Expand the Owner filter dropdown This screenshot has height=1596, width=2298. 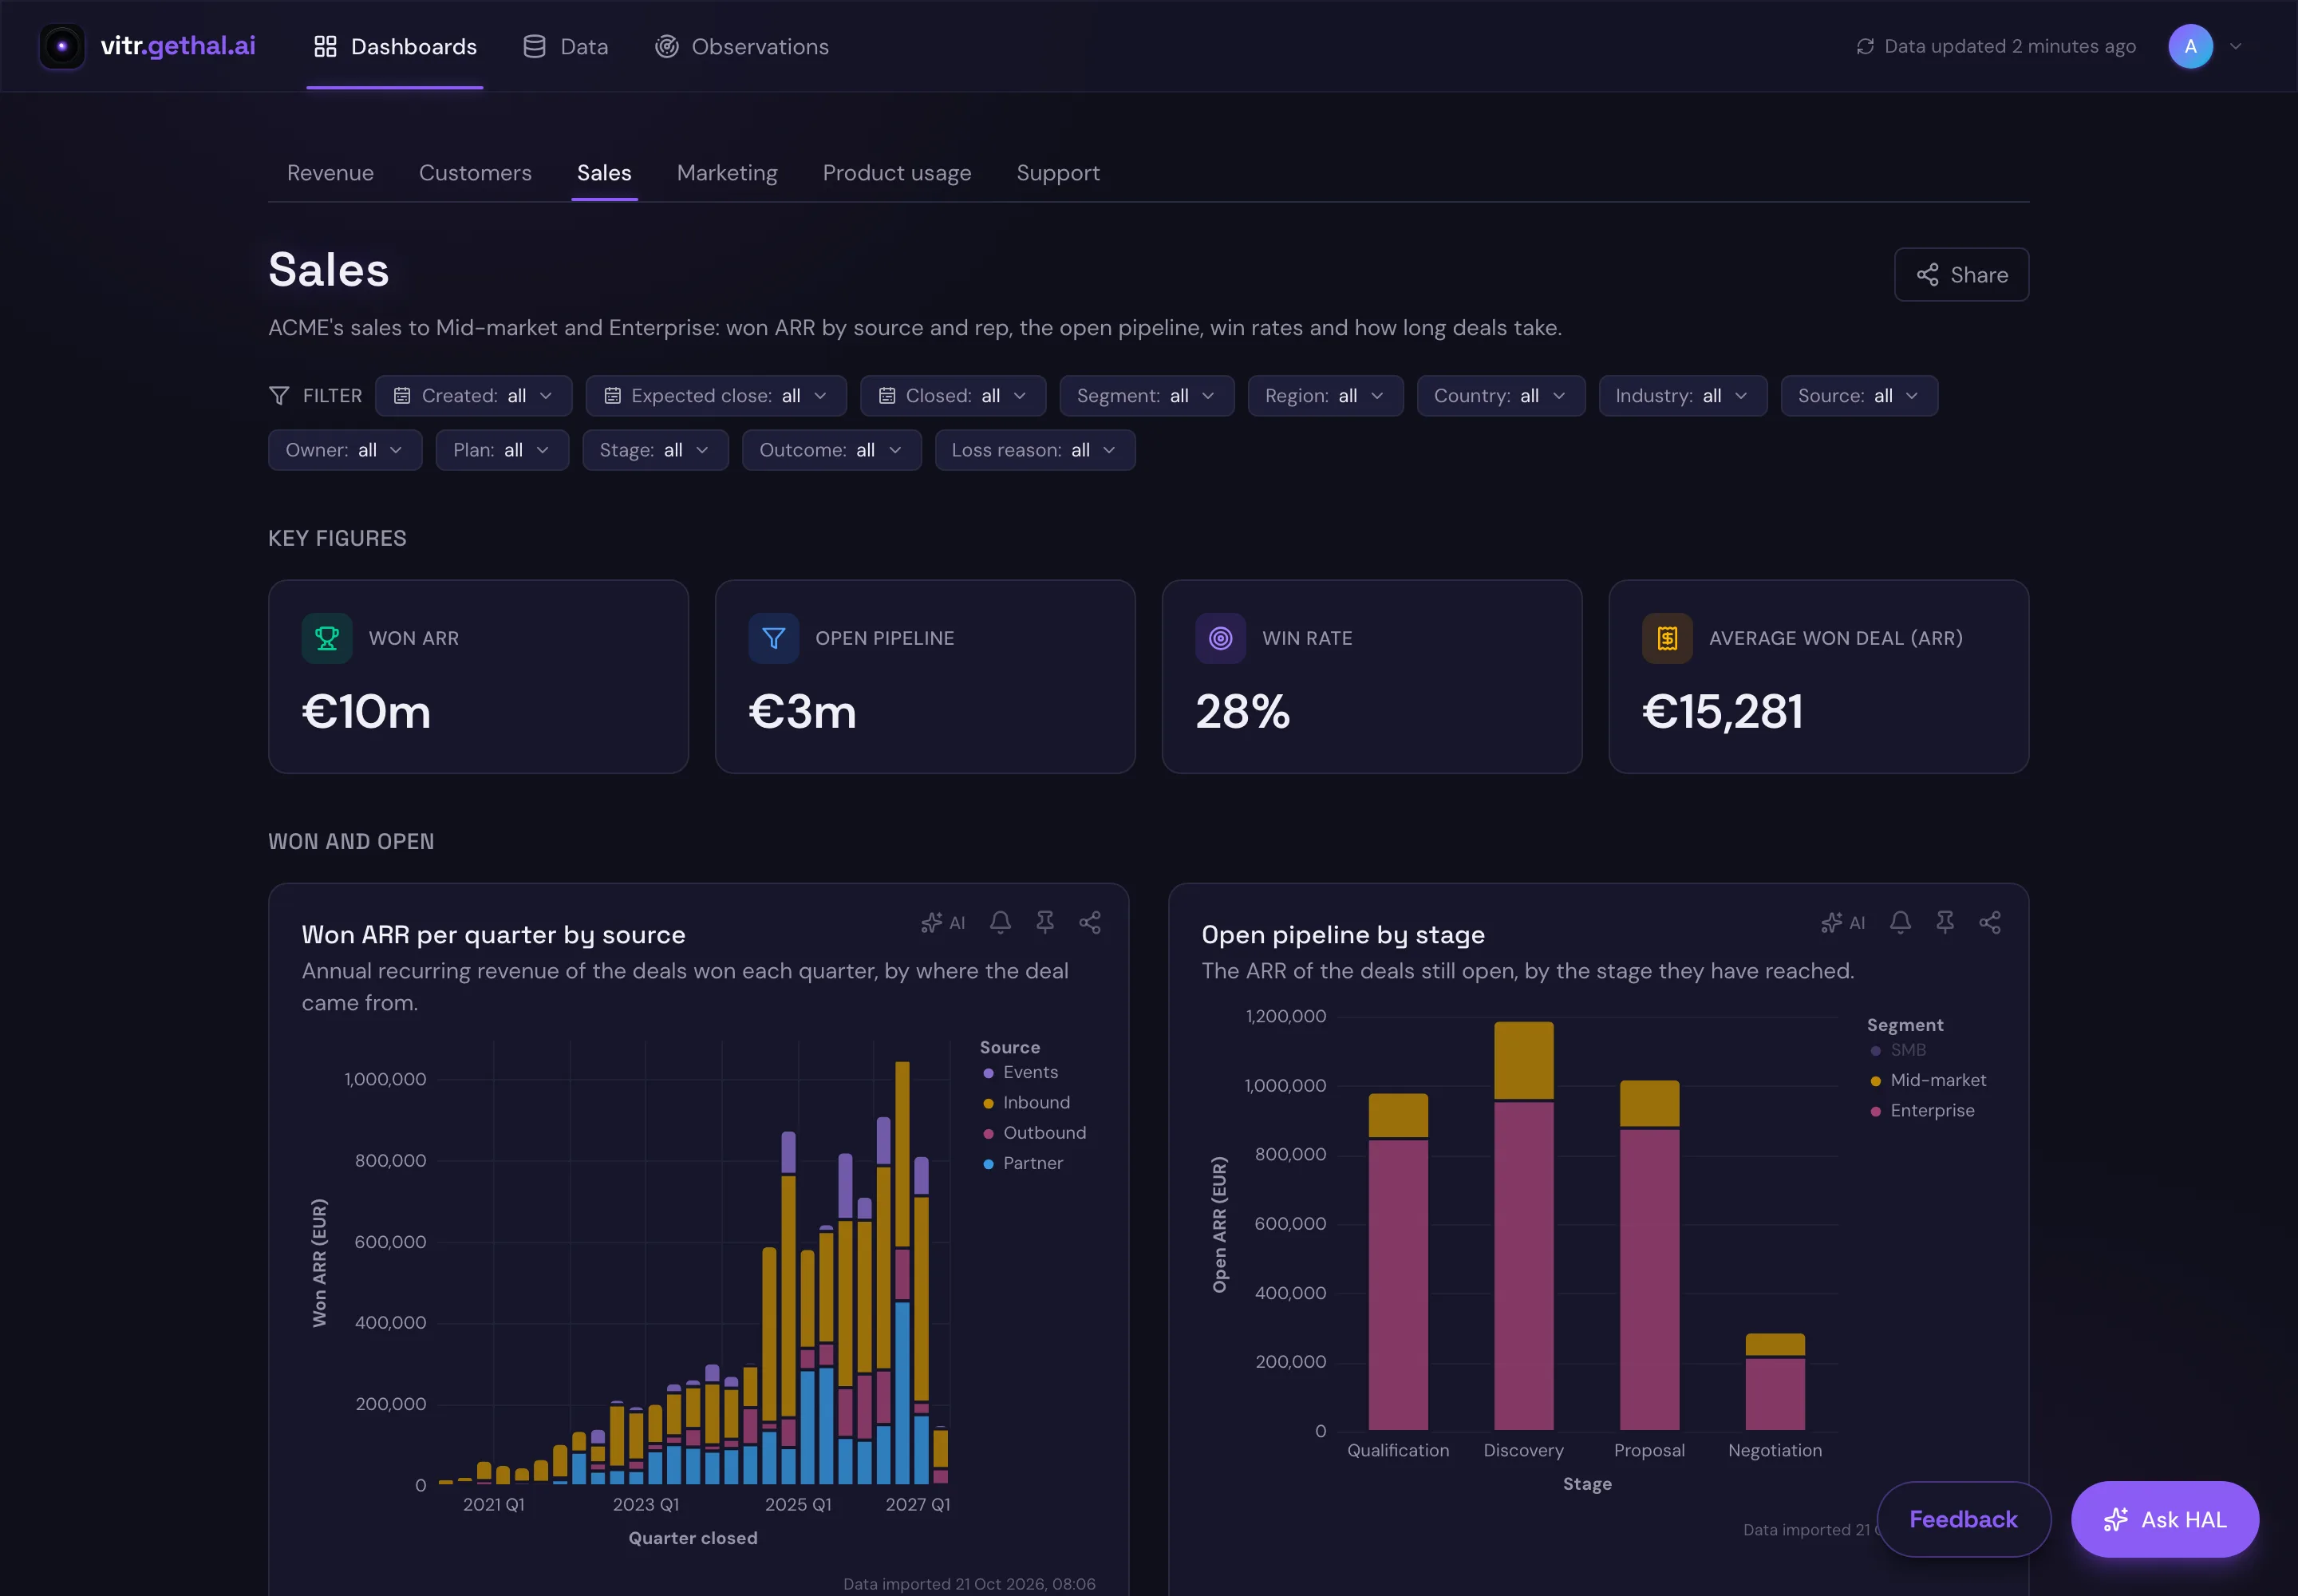(345, 450)
